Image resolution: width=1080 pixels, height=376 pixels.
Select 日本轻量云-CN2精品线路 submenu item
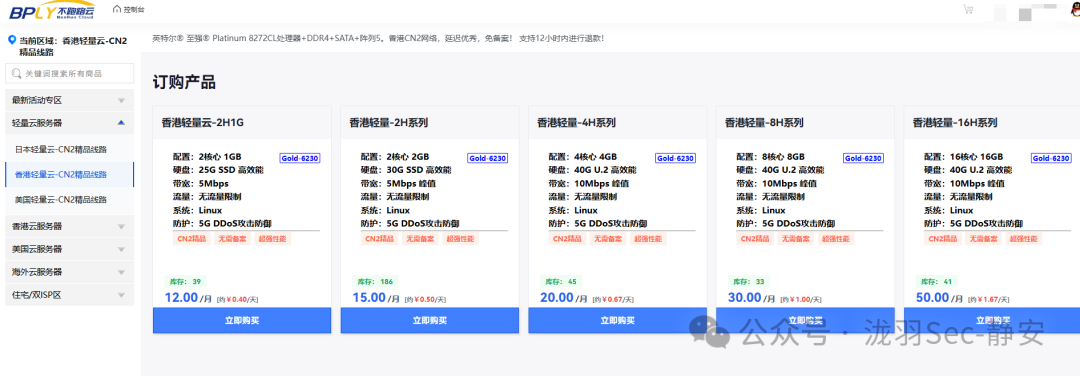pyautogui.click(x=69, y=149)
